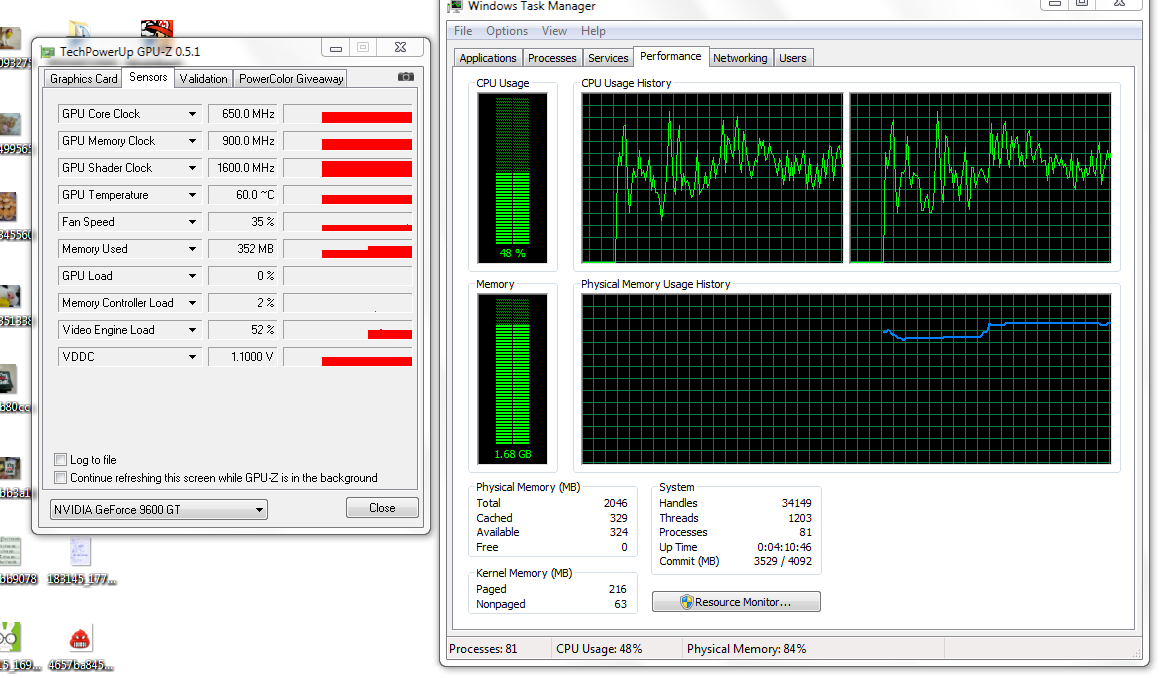Image resolution: width=1161 pixels, height=678 pixels.
Task: Click the Close button in GPU-Z
Action: (382, 508)
